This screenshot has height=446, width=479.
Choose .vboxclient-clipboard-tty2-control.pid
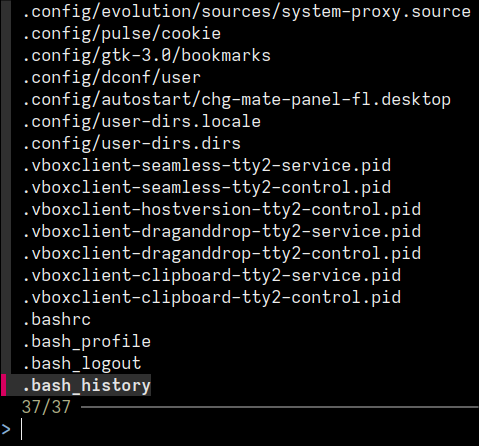coord(211,298)
